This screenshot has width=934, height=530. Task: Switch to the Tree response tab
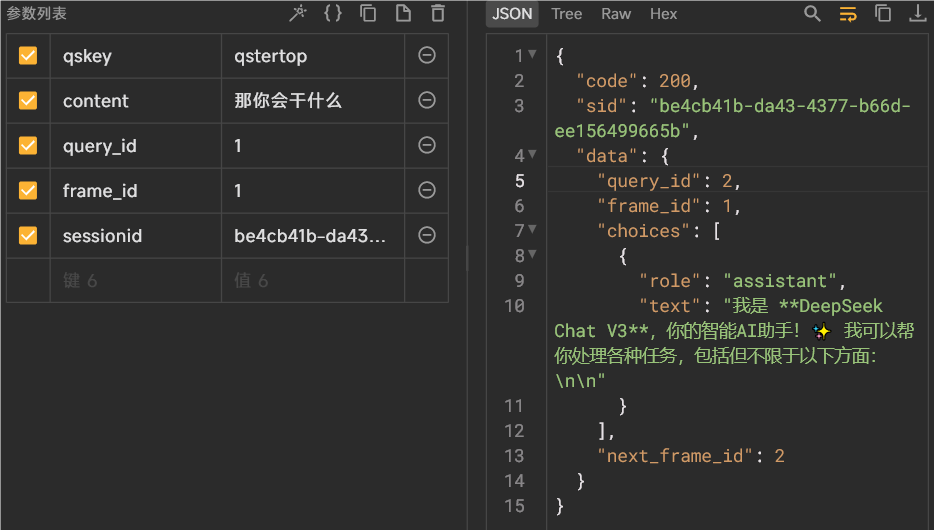pyautogui.click(x=566, y=14)
